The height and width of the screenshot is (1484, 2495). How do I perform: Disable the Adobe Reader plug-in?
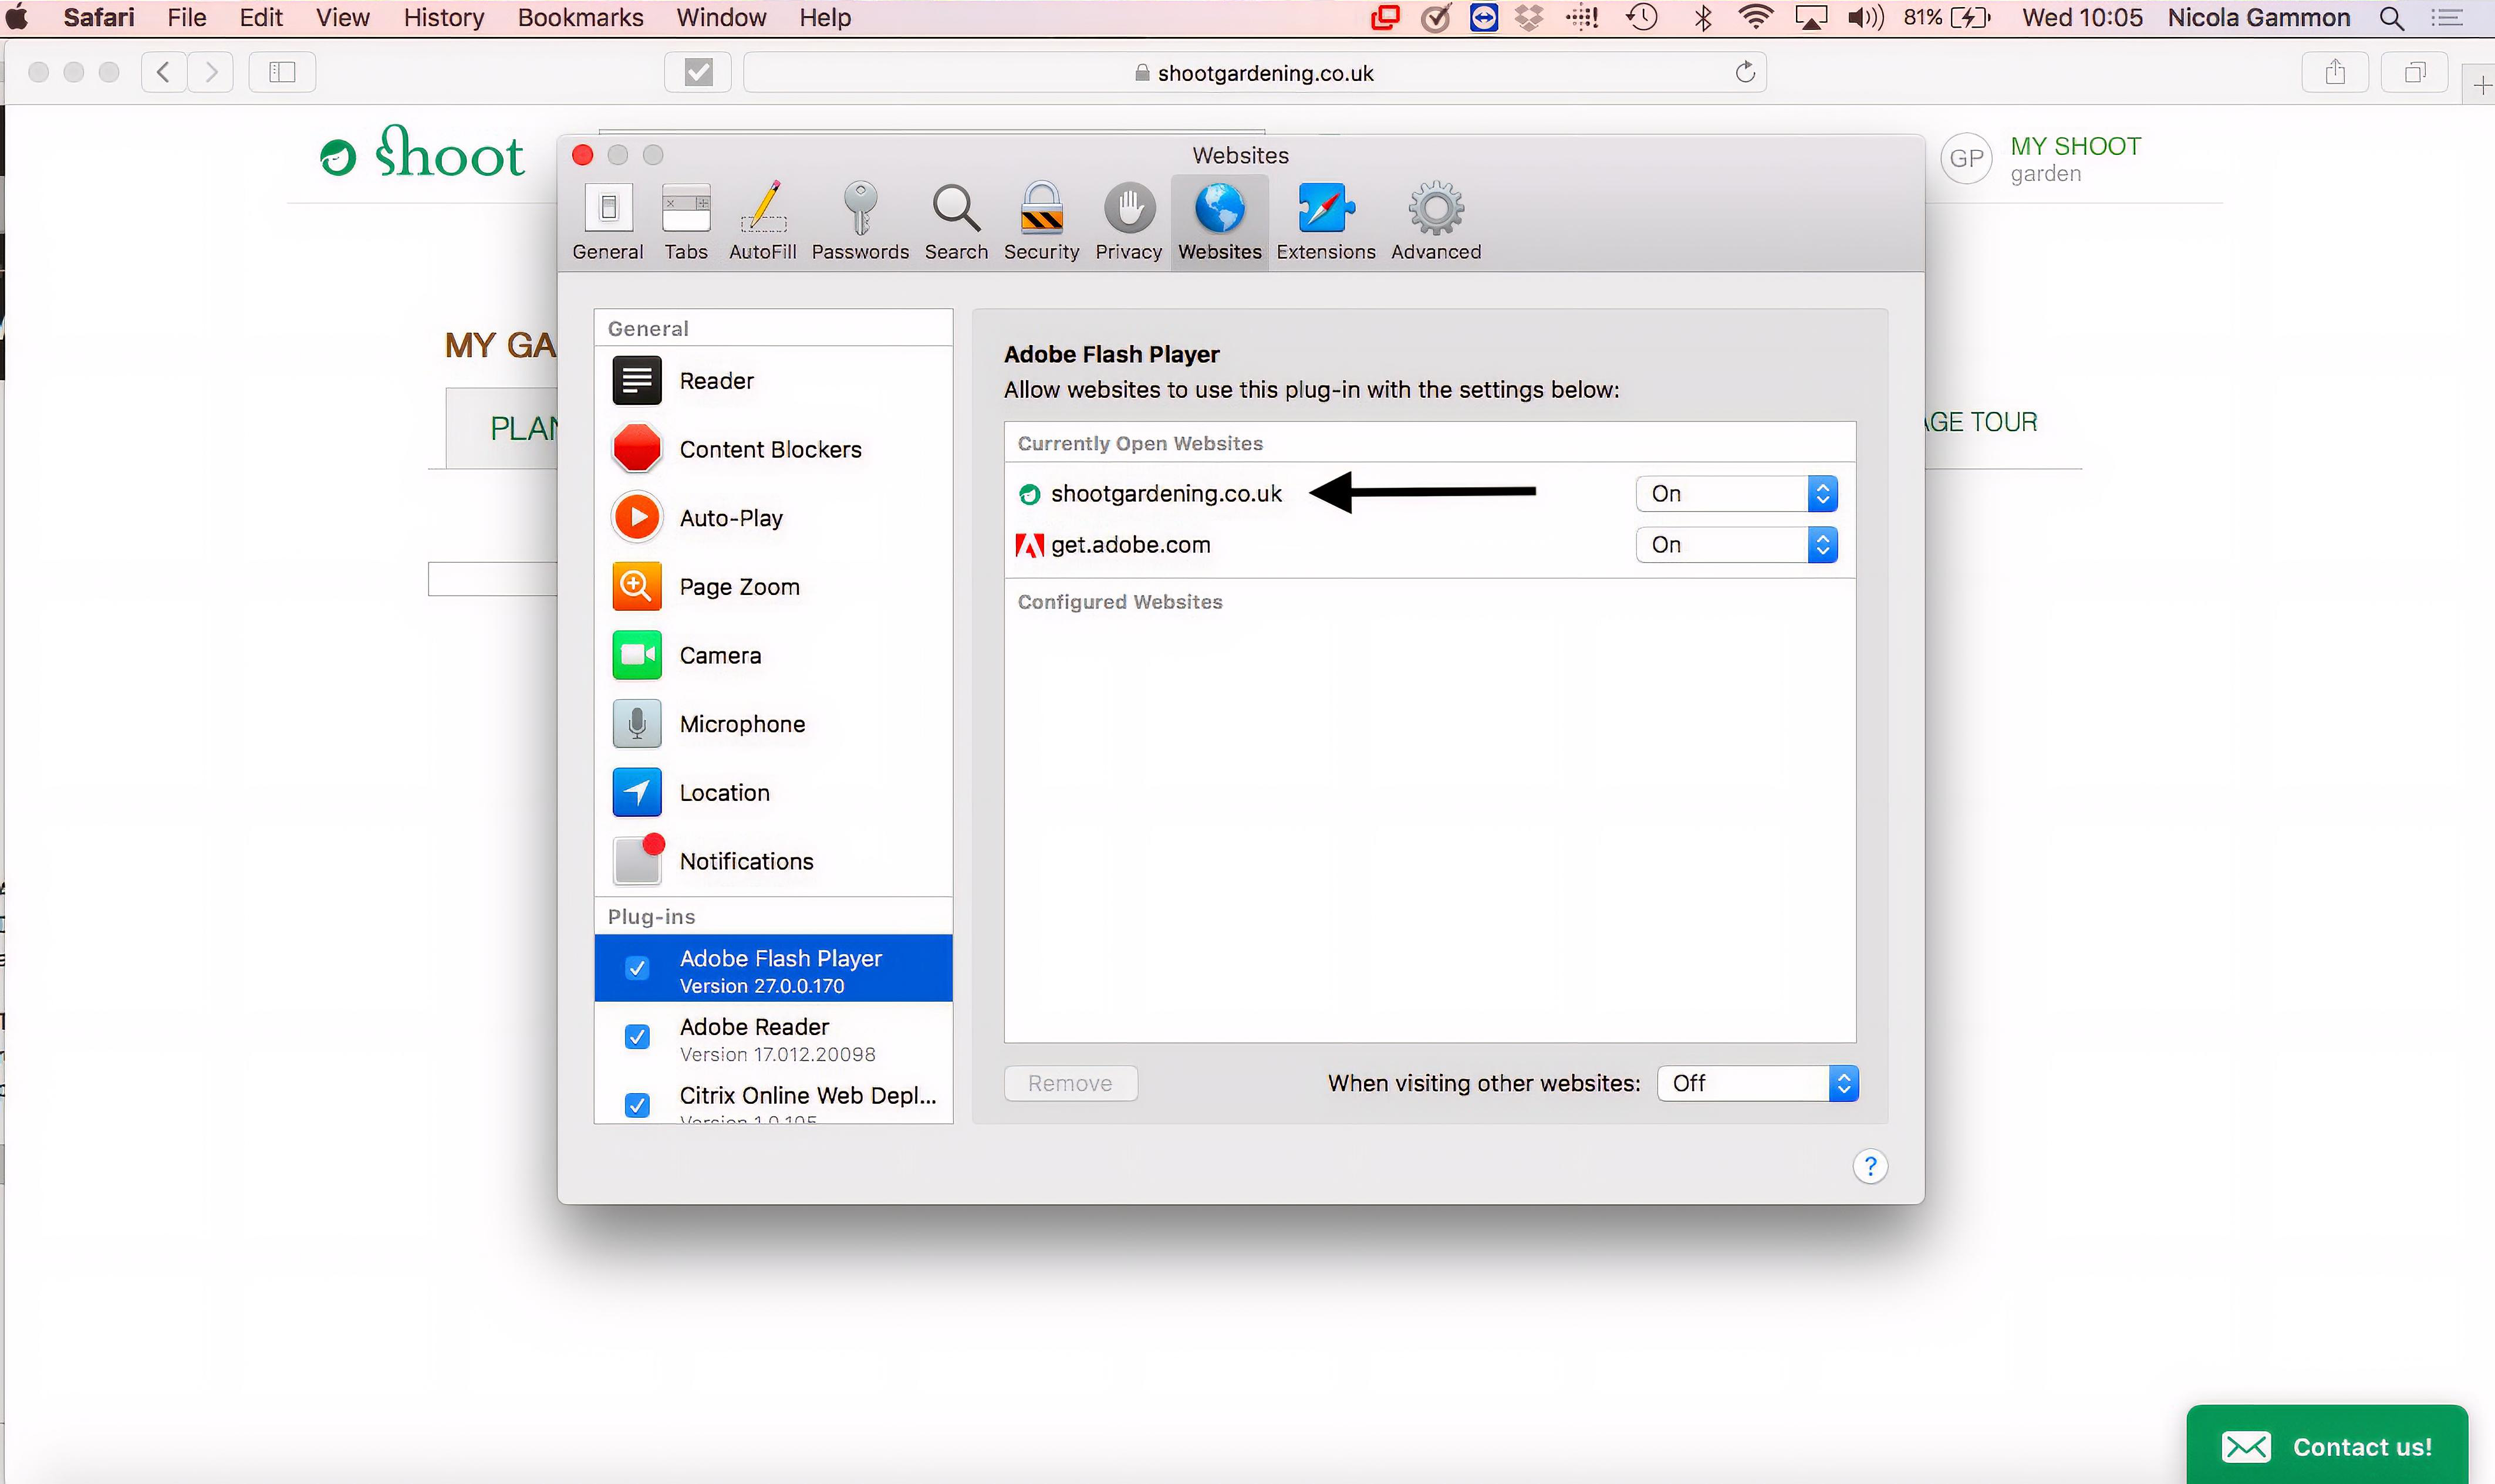click(638, 1037)
